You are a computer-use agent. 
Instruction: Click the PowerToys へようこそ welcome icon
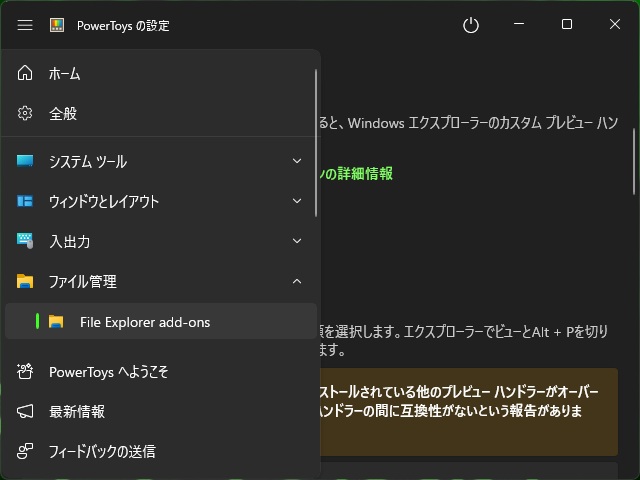point(25,371)
